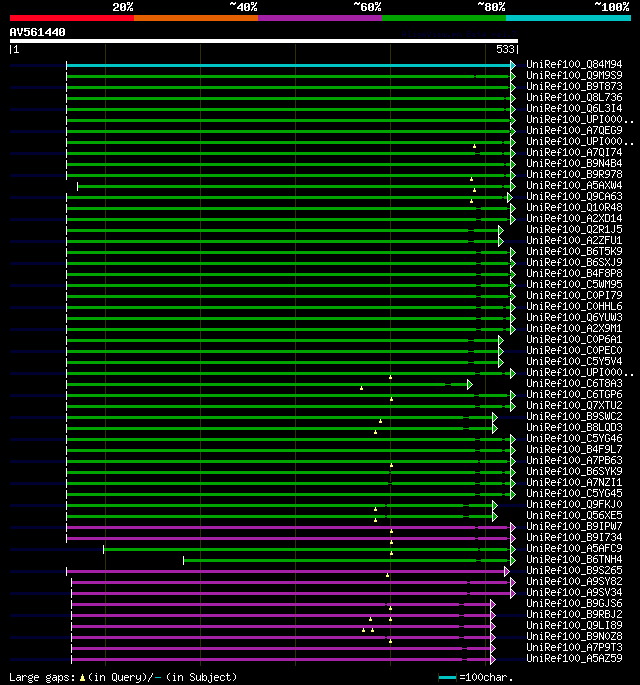Image resolution: width=640 pixels, height=685 pixels.
Task: Open hit UniRef100_A7QEG9
Action: 574,131
